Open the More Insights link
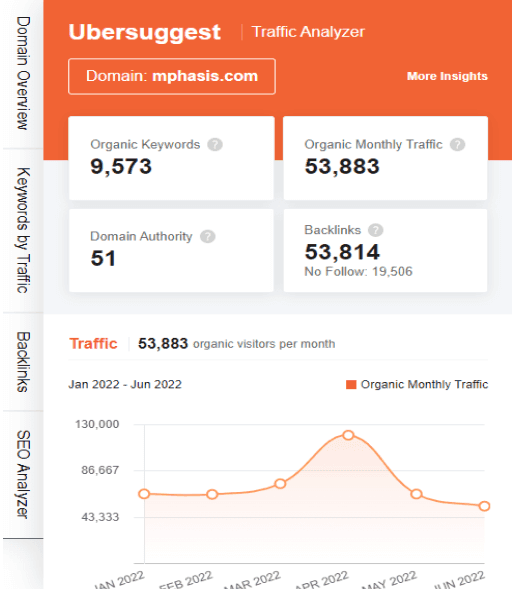 tap(447, 76)
